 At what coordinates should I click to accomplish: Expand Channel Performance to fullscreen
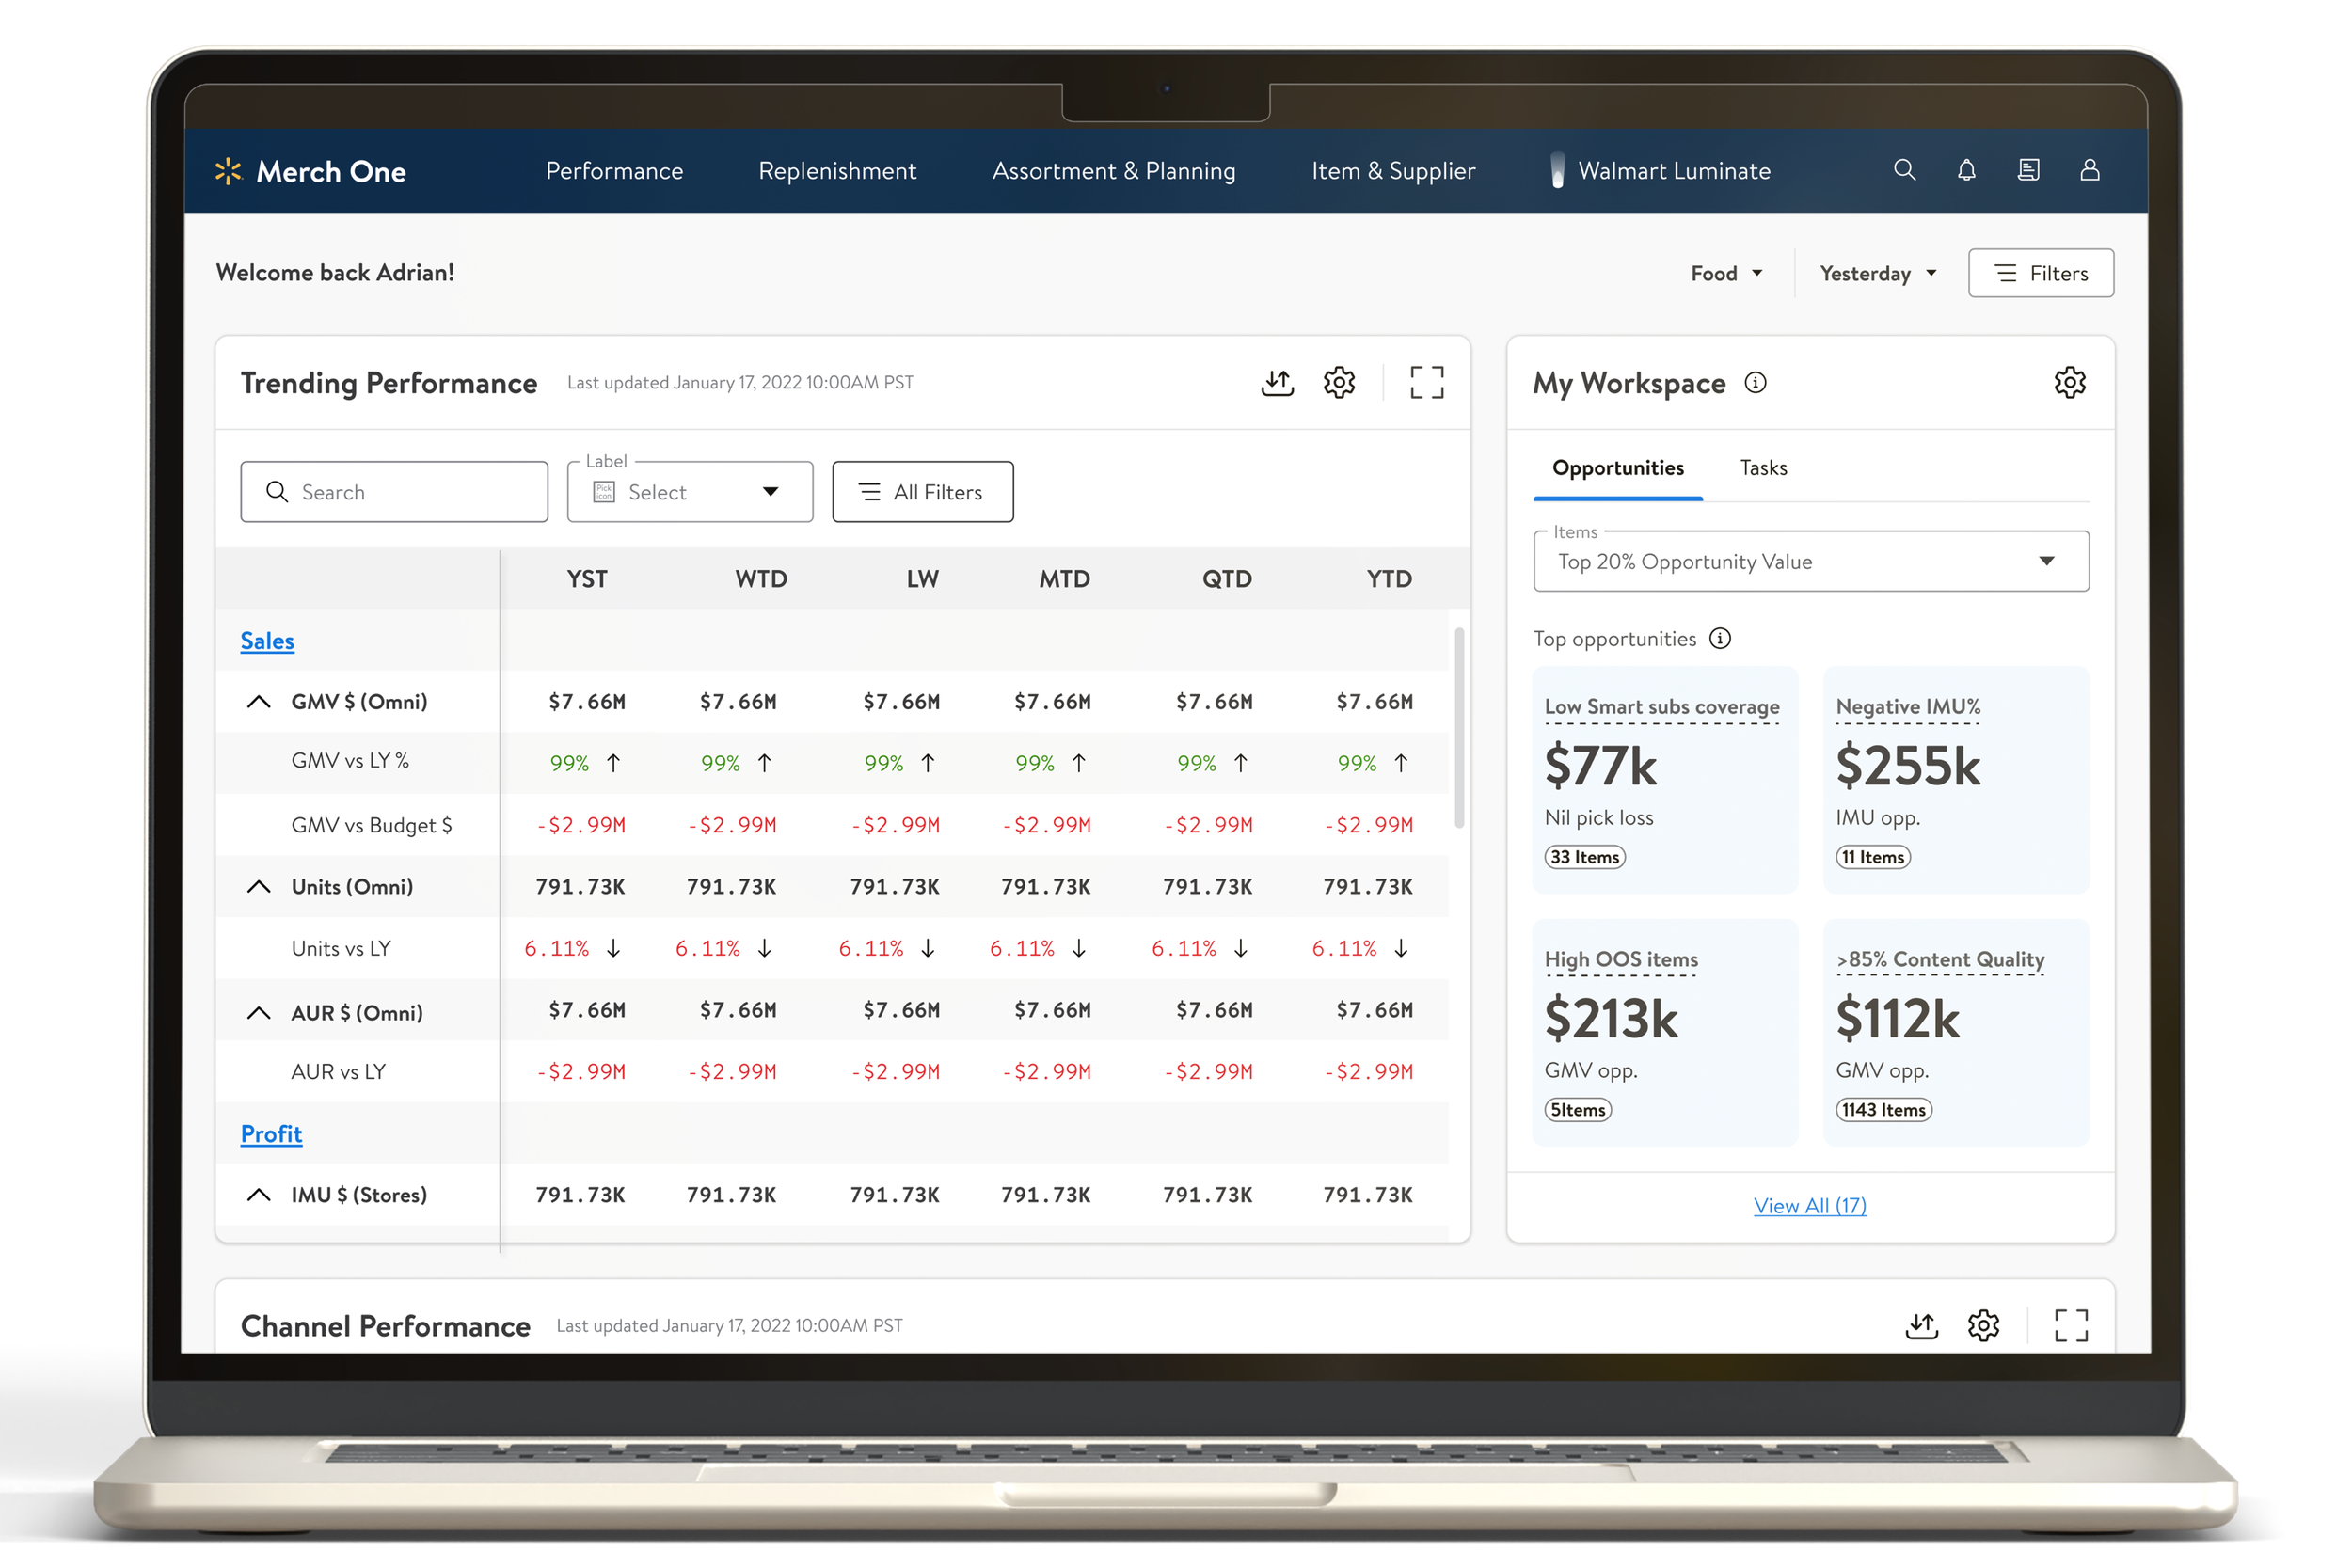[2070, 1325]
